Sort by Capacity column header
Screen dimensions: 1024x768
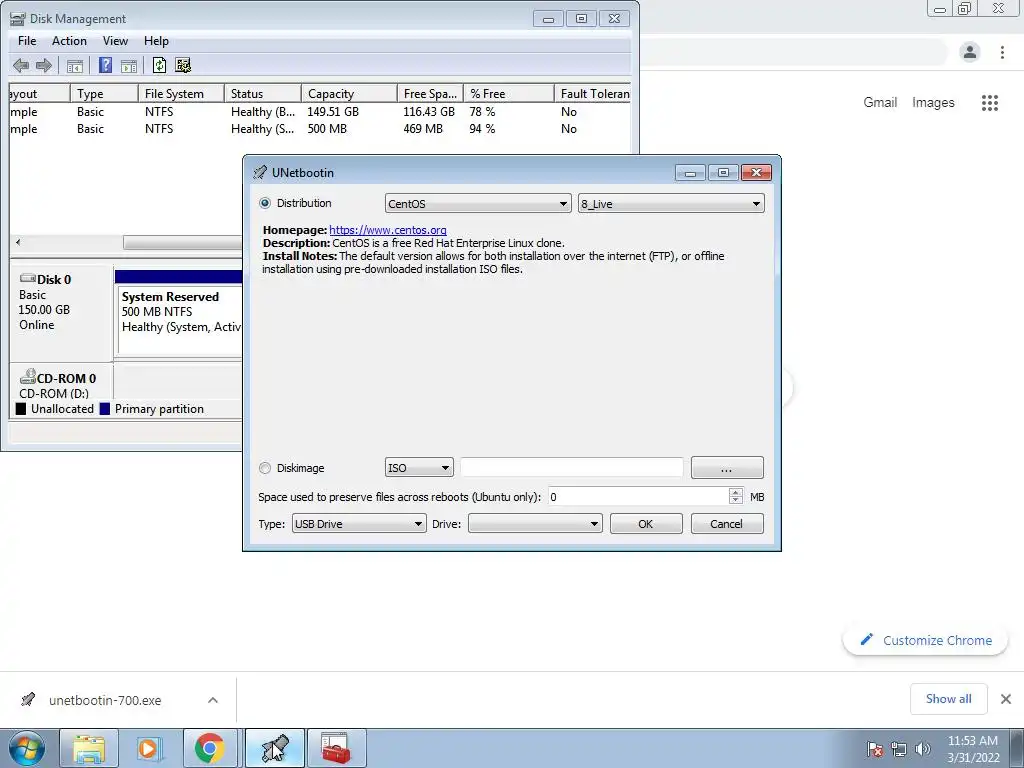[x=349, y=93]
